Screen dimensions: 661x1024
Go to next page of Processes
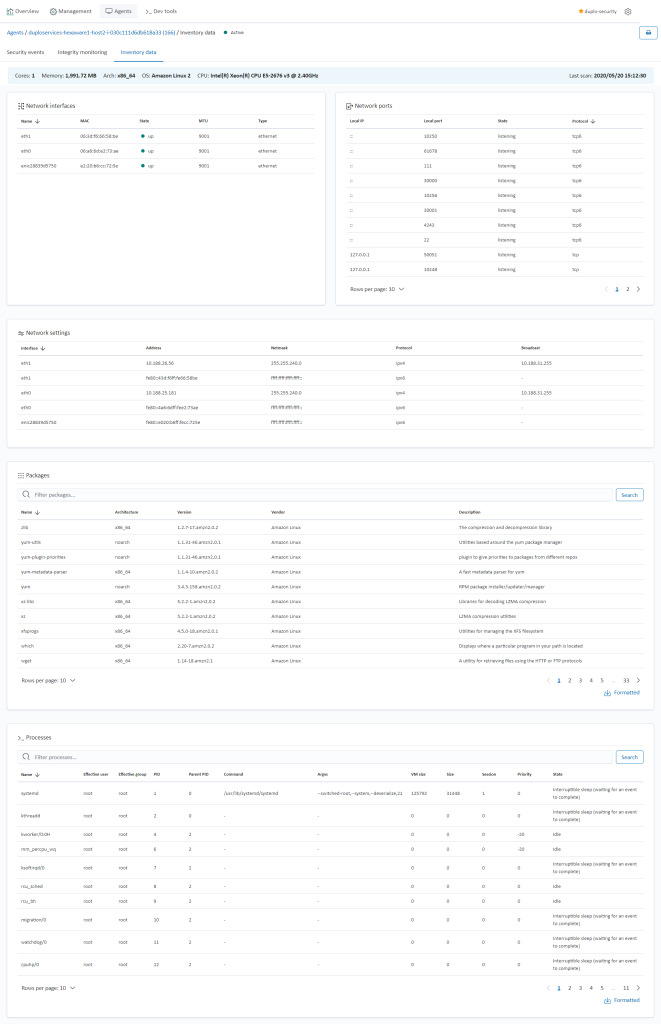[x=639, y=987]
